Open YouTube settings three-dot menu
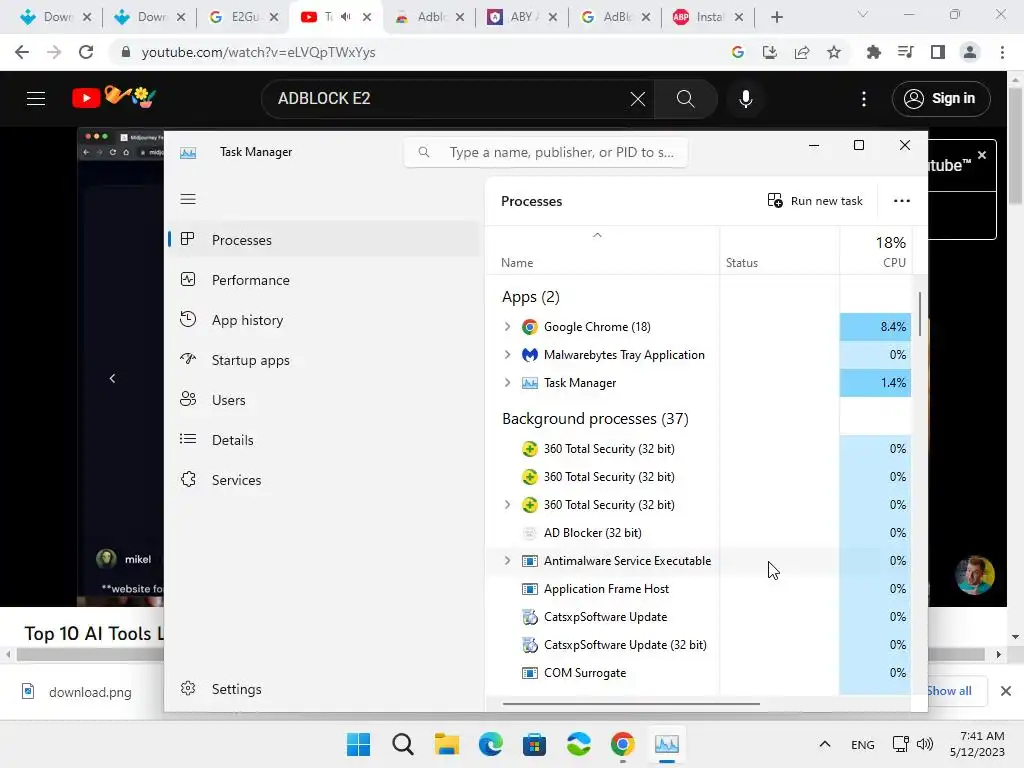Viewport: 1024px width, 768px height. point(864,99)
